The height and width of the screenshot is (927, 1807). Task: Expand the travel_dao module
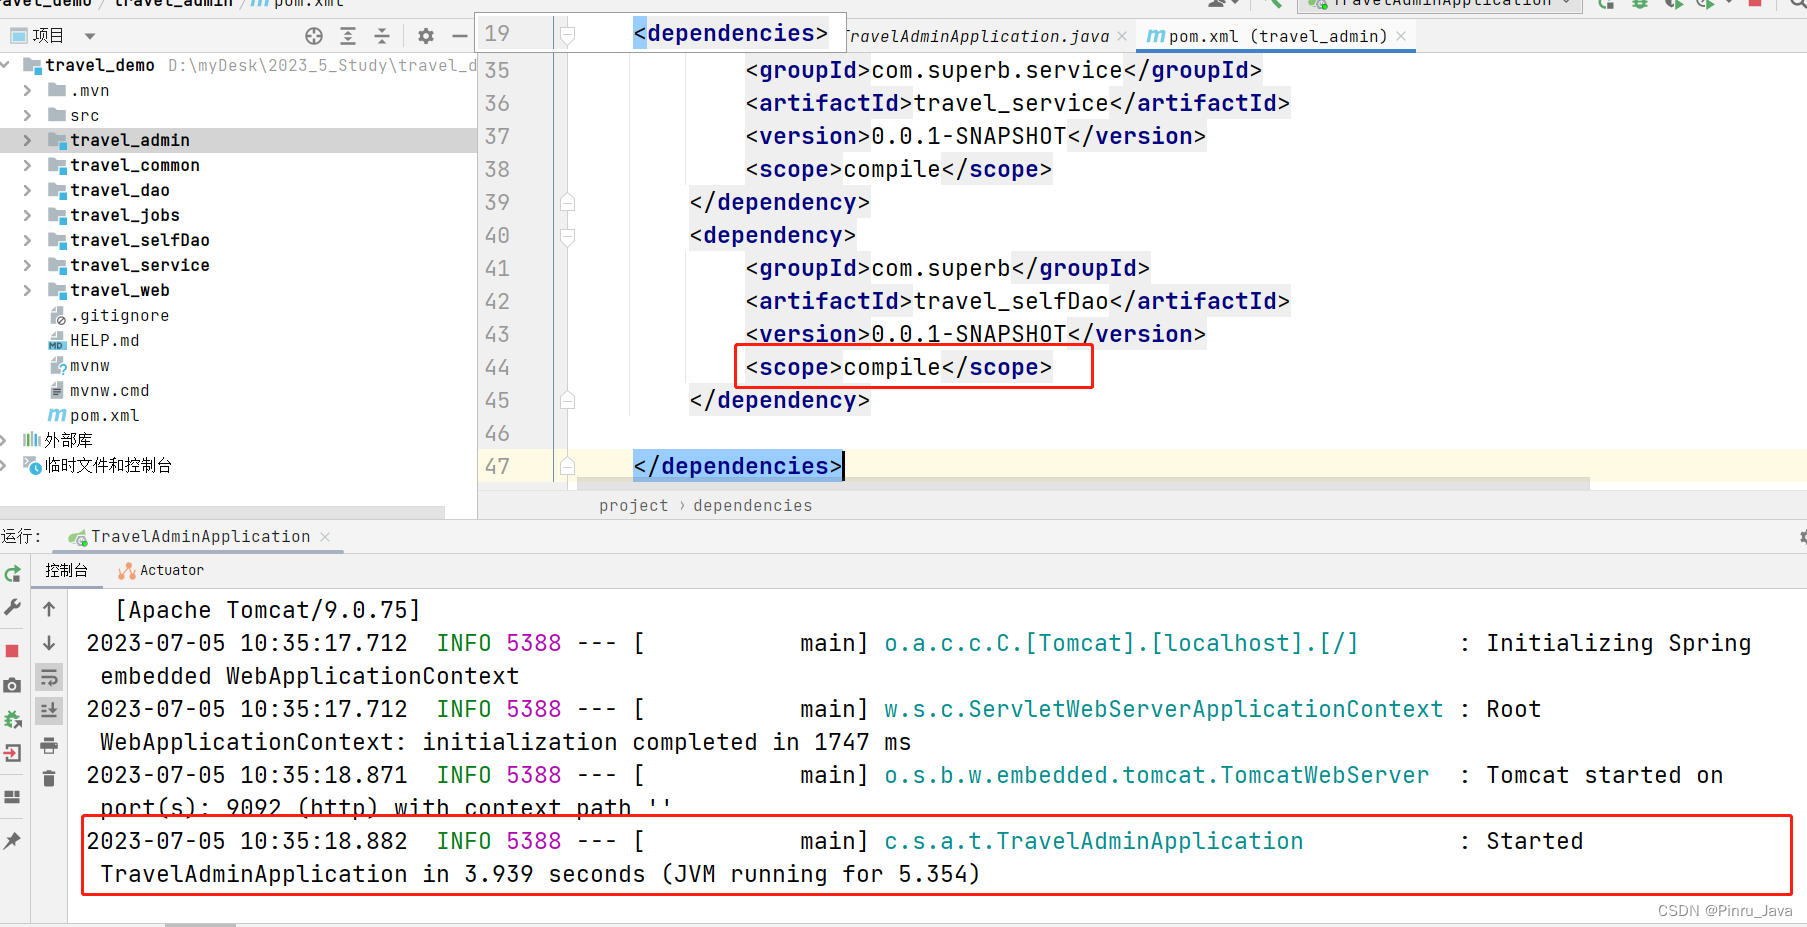27,190
